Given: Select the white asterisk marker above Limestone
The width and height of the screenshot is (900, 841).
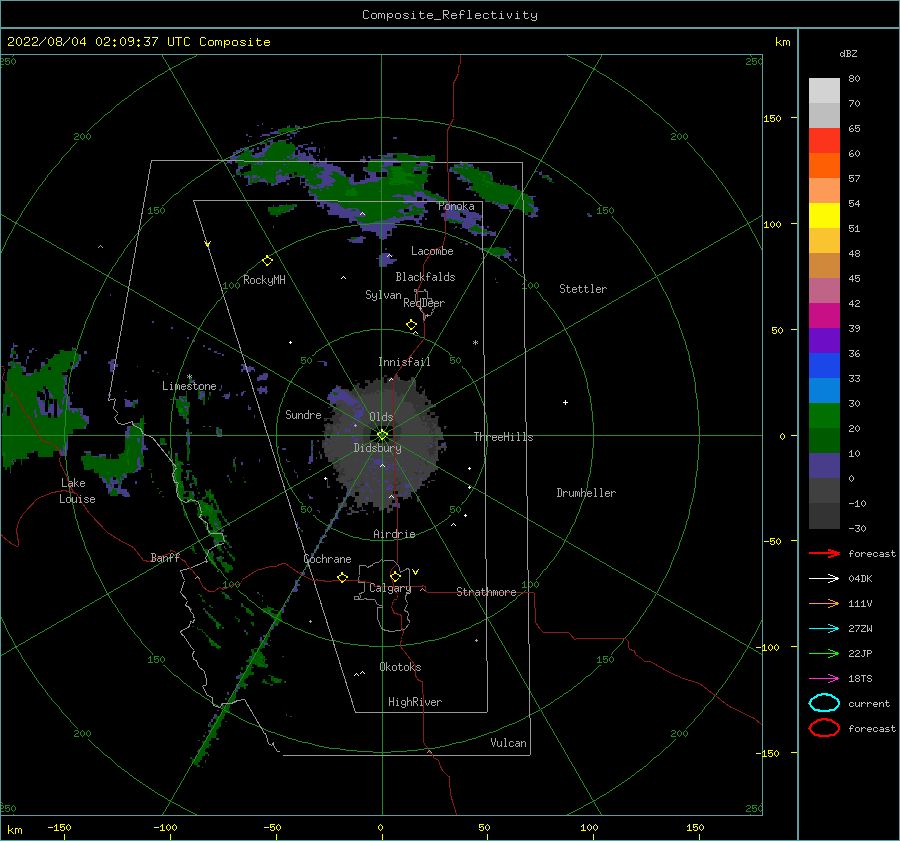Looking at the screenshot, I should 189,377.
